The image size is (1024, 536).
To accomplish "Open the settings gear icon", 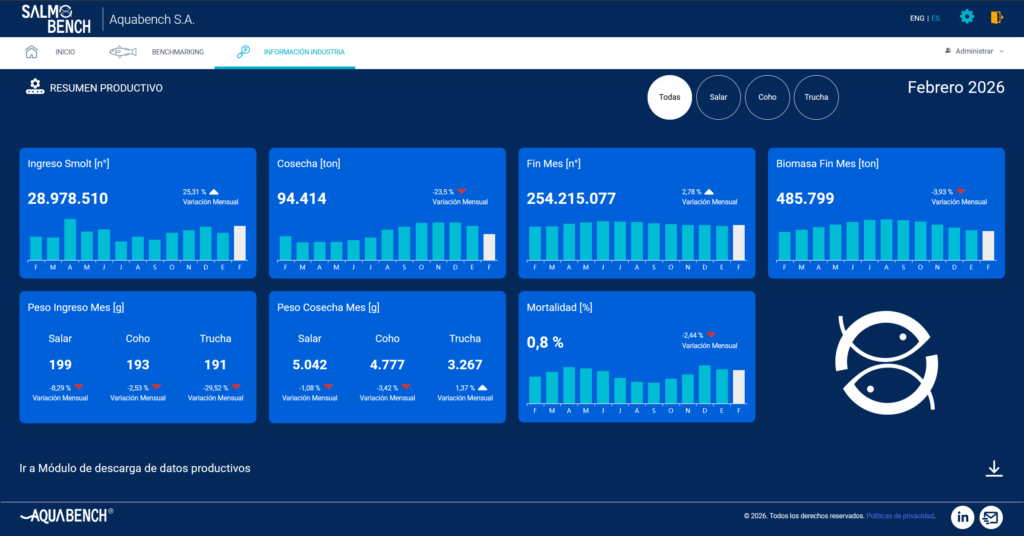I will (966, 17).
